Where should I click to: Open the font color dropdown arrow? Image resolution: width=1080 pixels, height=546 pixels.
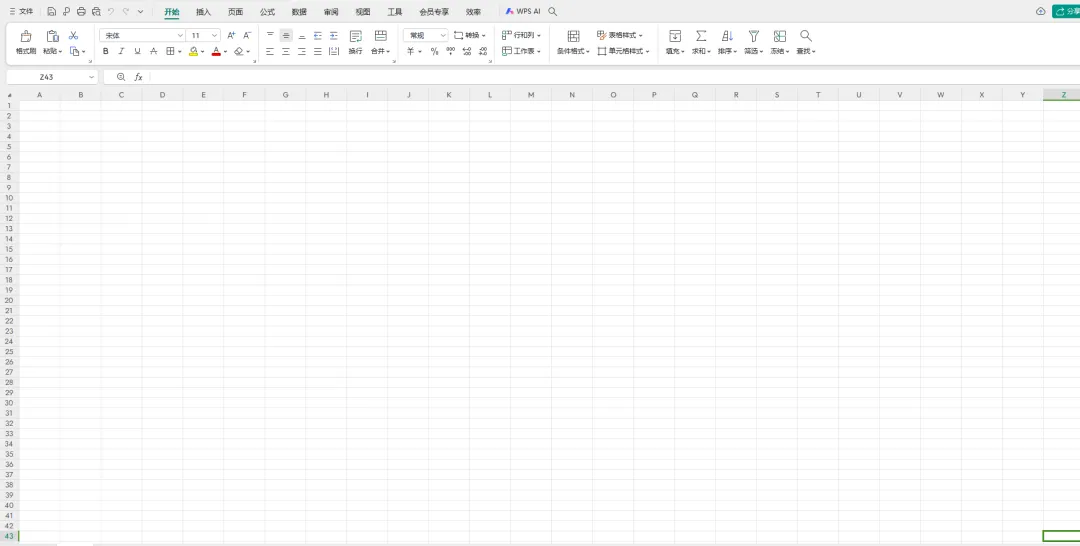(225, 52)
